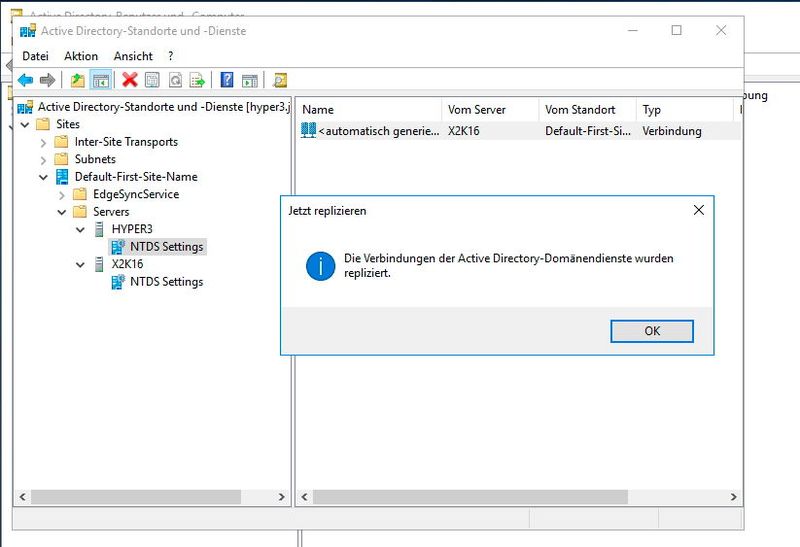
Task: Select the Inter-Site Transports tree item
Action: pos(126,142)
